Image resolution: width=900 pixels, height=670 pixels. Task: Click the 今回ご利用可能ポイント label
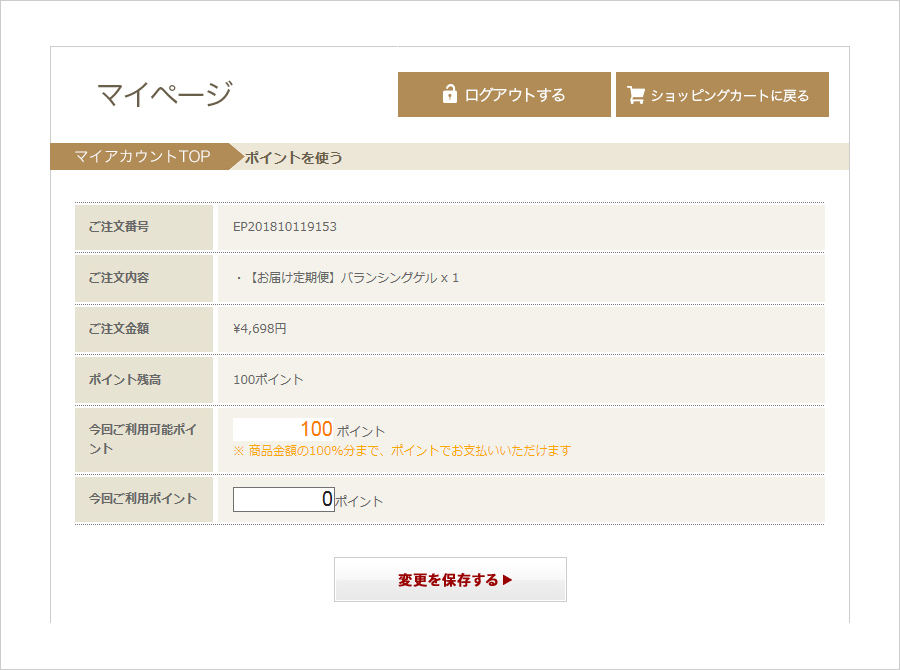point(143,439)
